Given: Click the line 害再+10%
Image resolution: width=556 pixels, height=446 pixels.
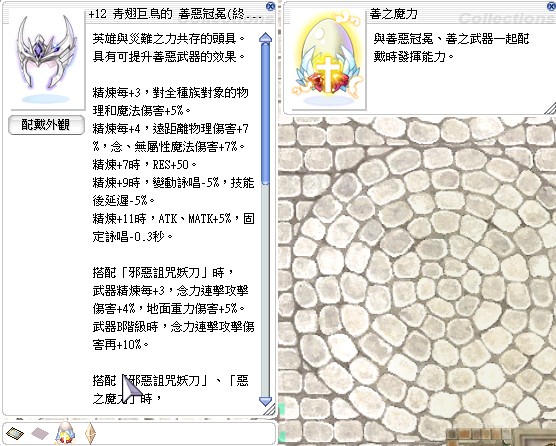Looking at the screenshot, I should [x=121, y=345].
